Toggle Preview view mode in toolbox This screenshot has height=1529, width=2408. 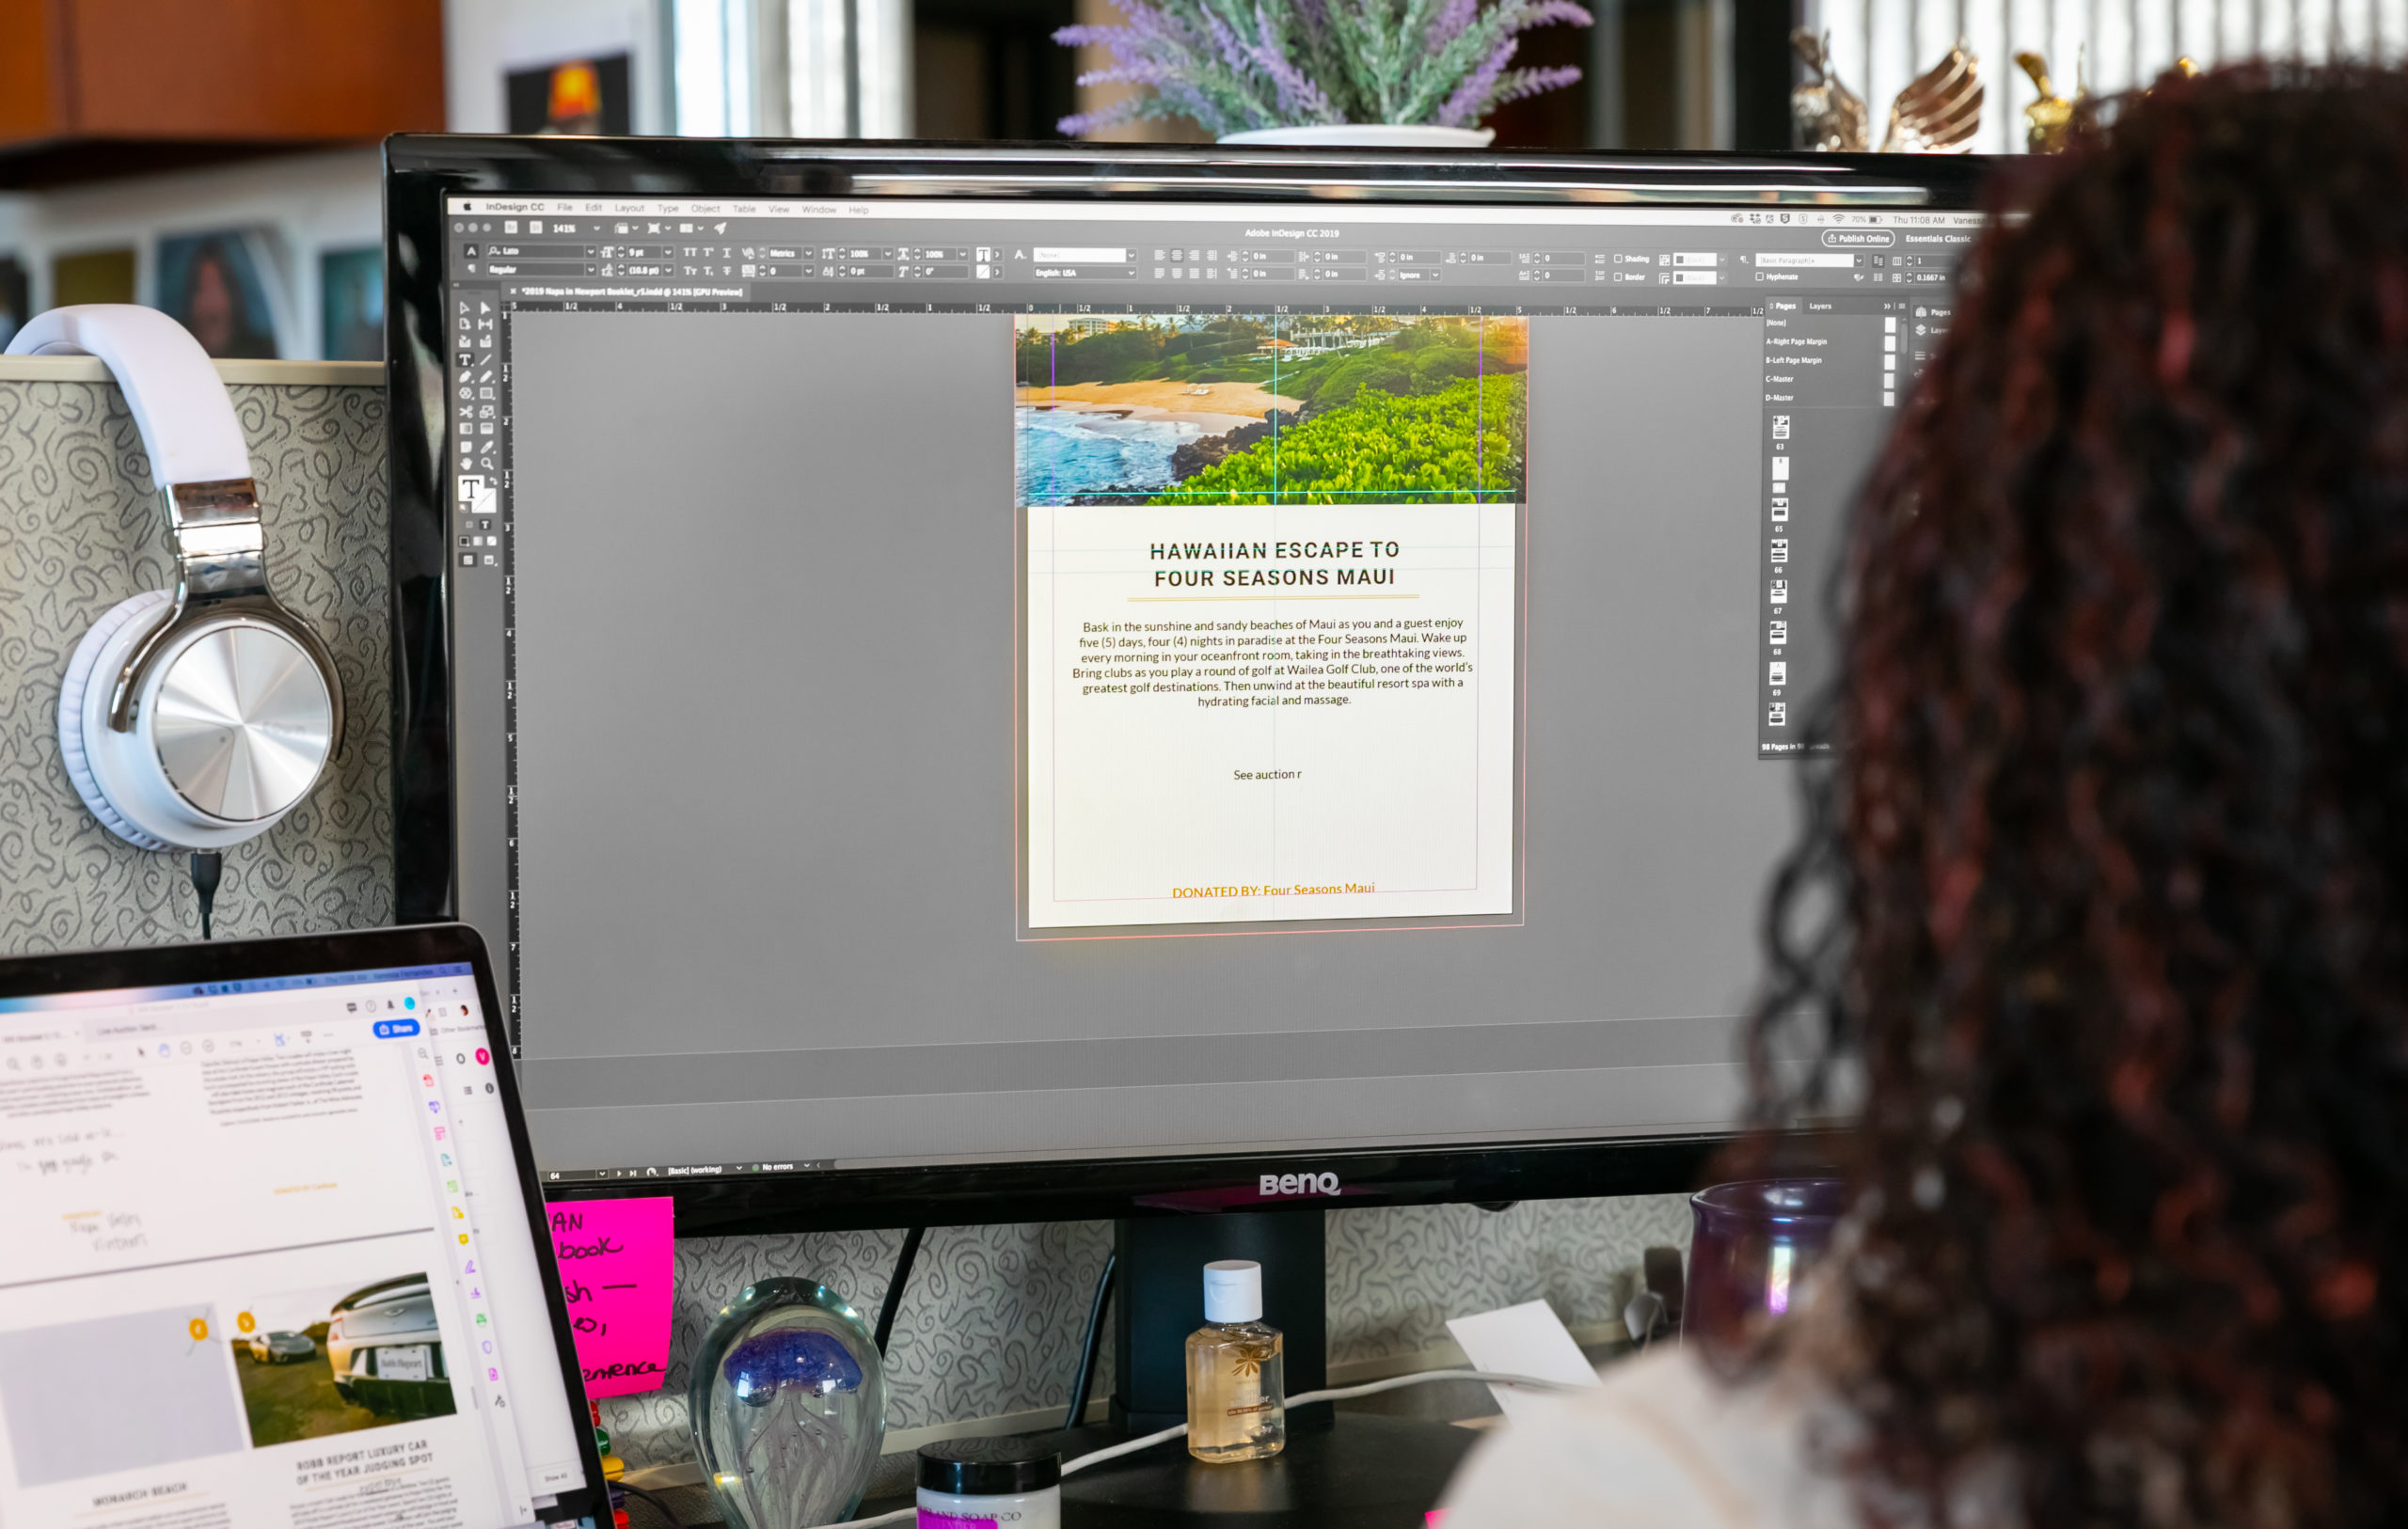489,560
